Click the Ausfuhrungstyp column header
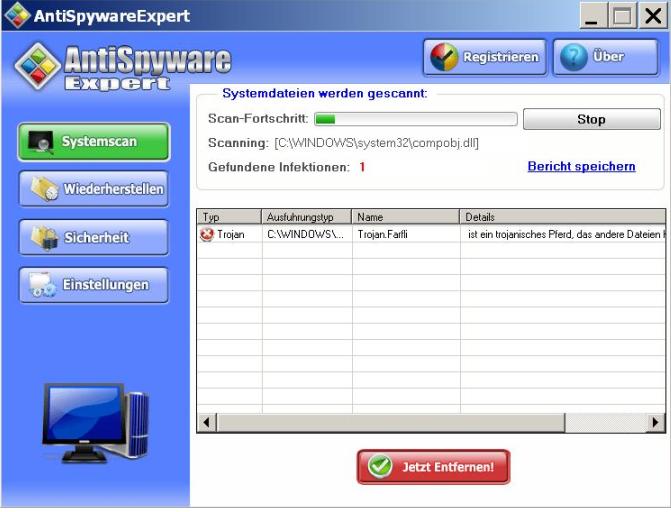 click(x=306, y=217)
